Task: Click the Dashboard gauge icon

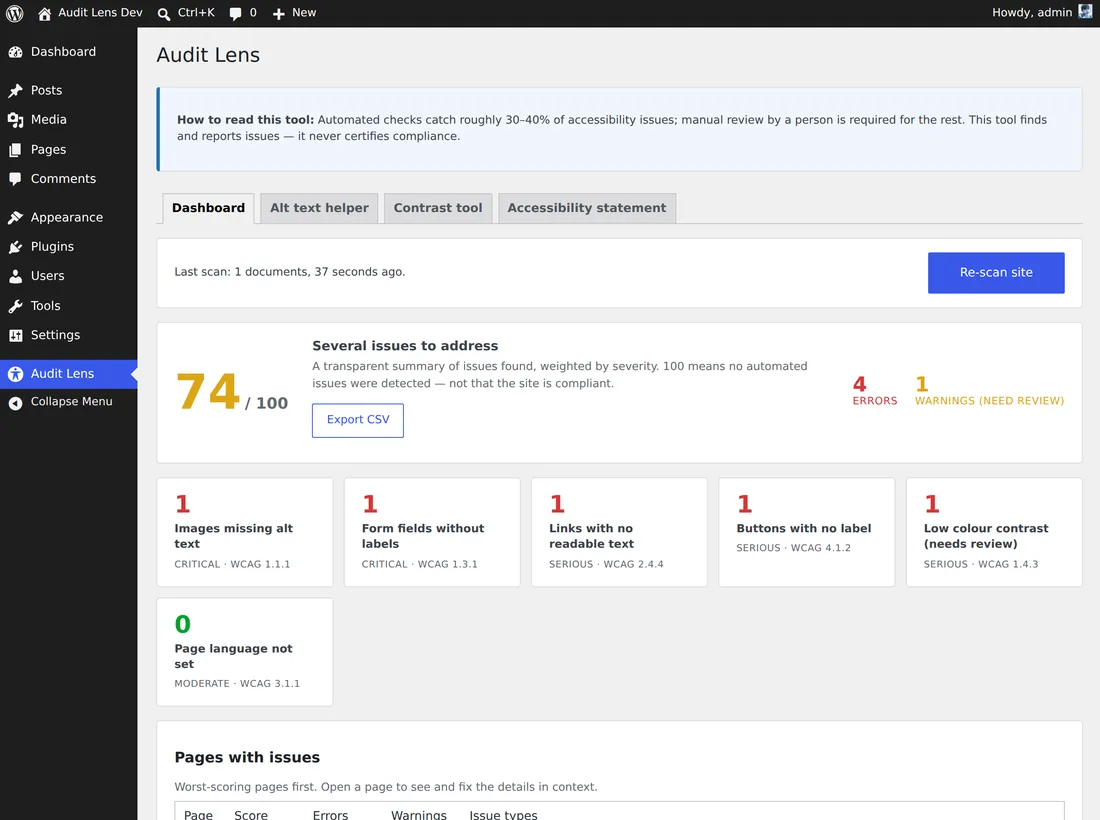Action: (x=15, y=52)
